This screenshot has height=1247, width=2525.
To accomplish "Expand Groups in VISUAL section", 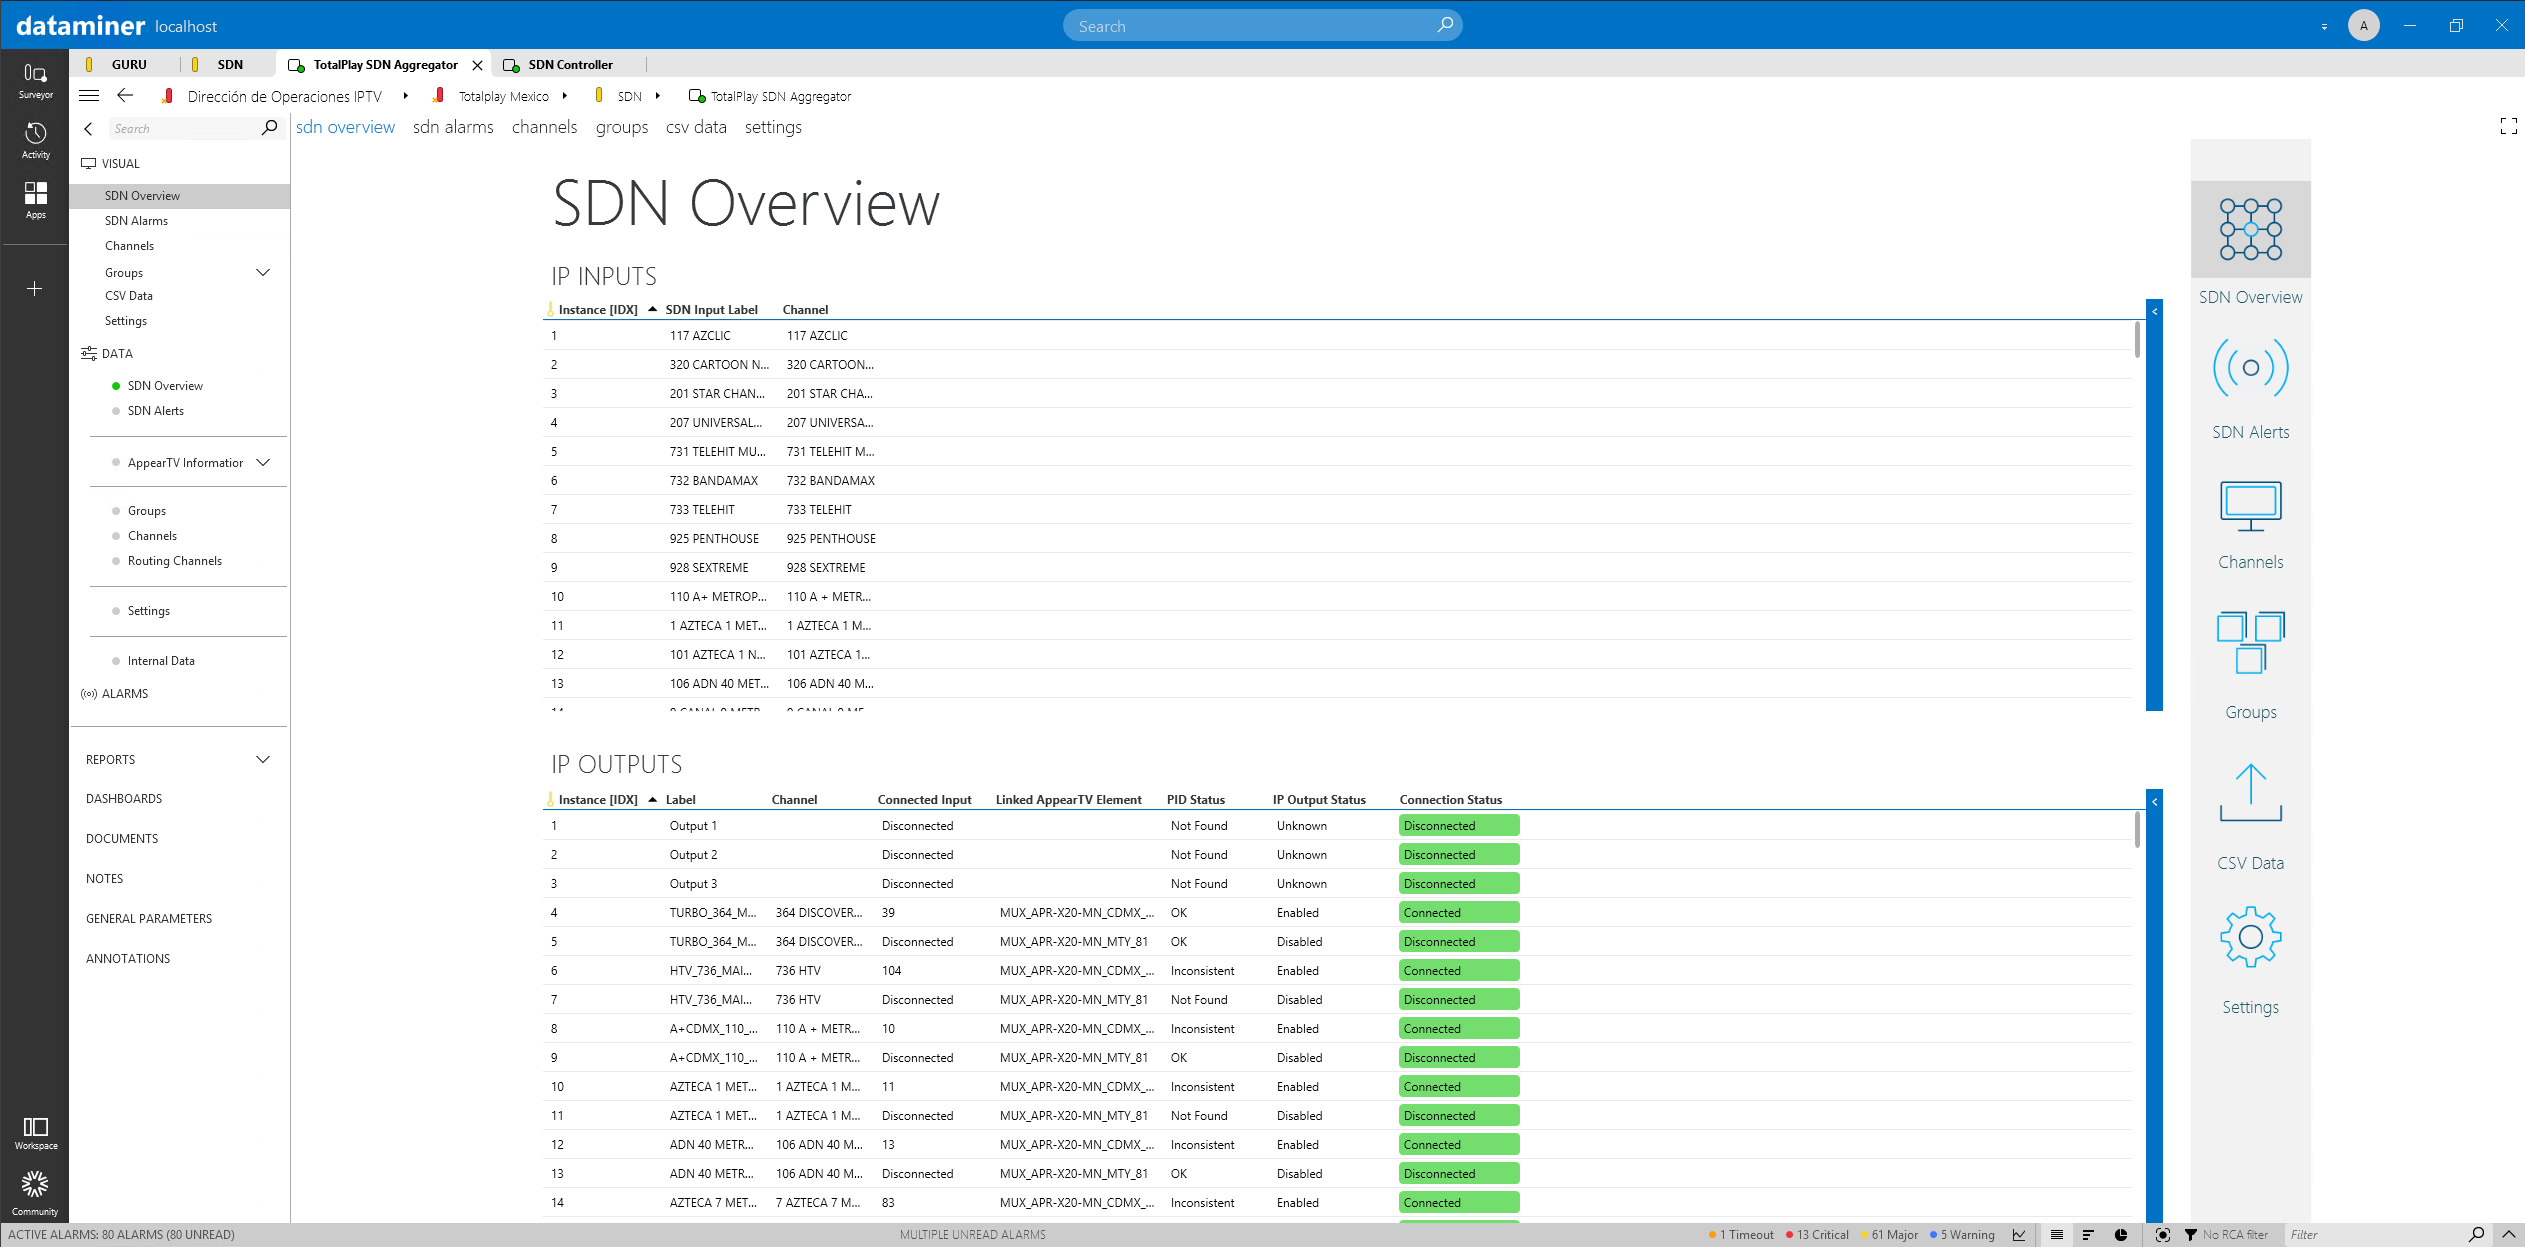I will (x=263, y=273).
